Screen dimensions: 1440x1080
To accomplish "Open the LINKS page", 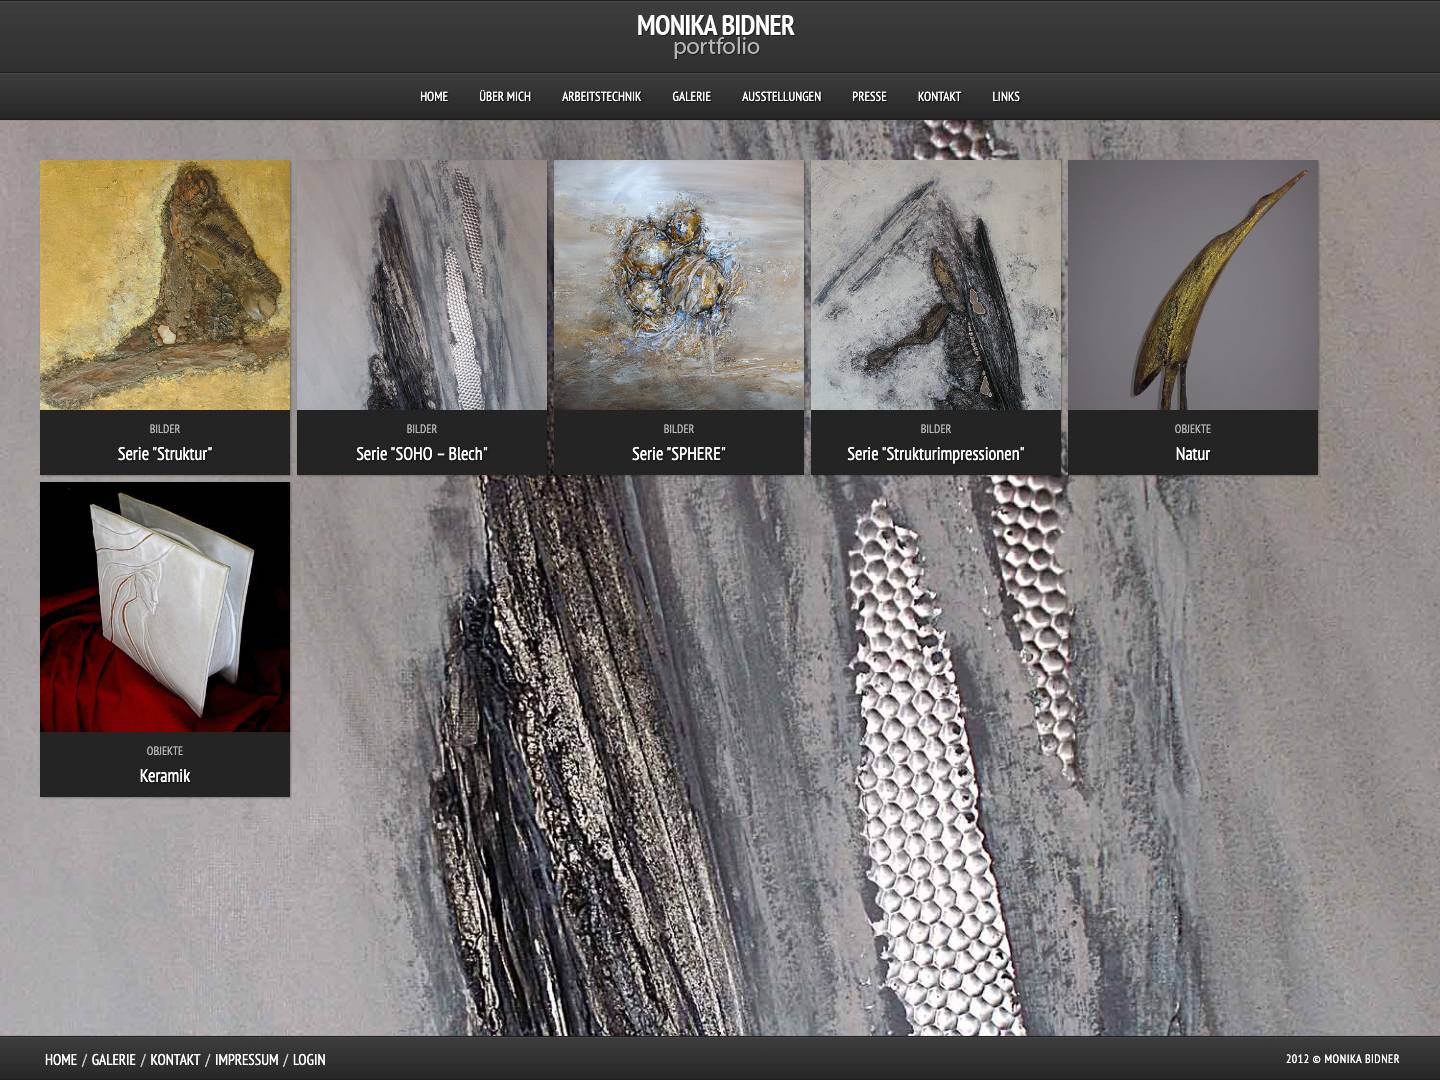I will coord(1005,96).
